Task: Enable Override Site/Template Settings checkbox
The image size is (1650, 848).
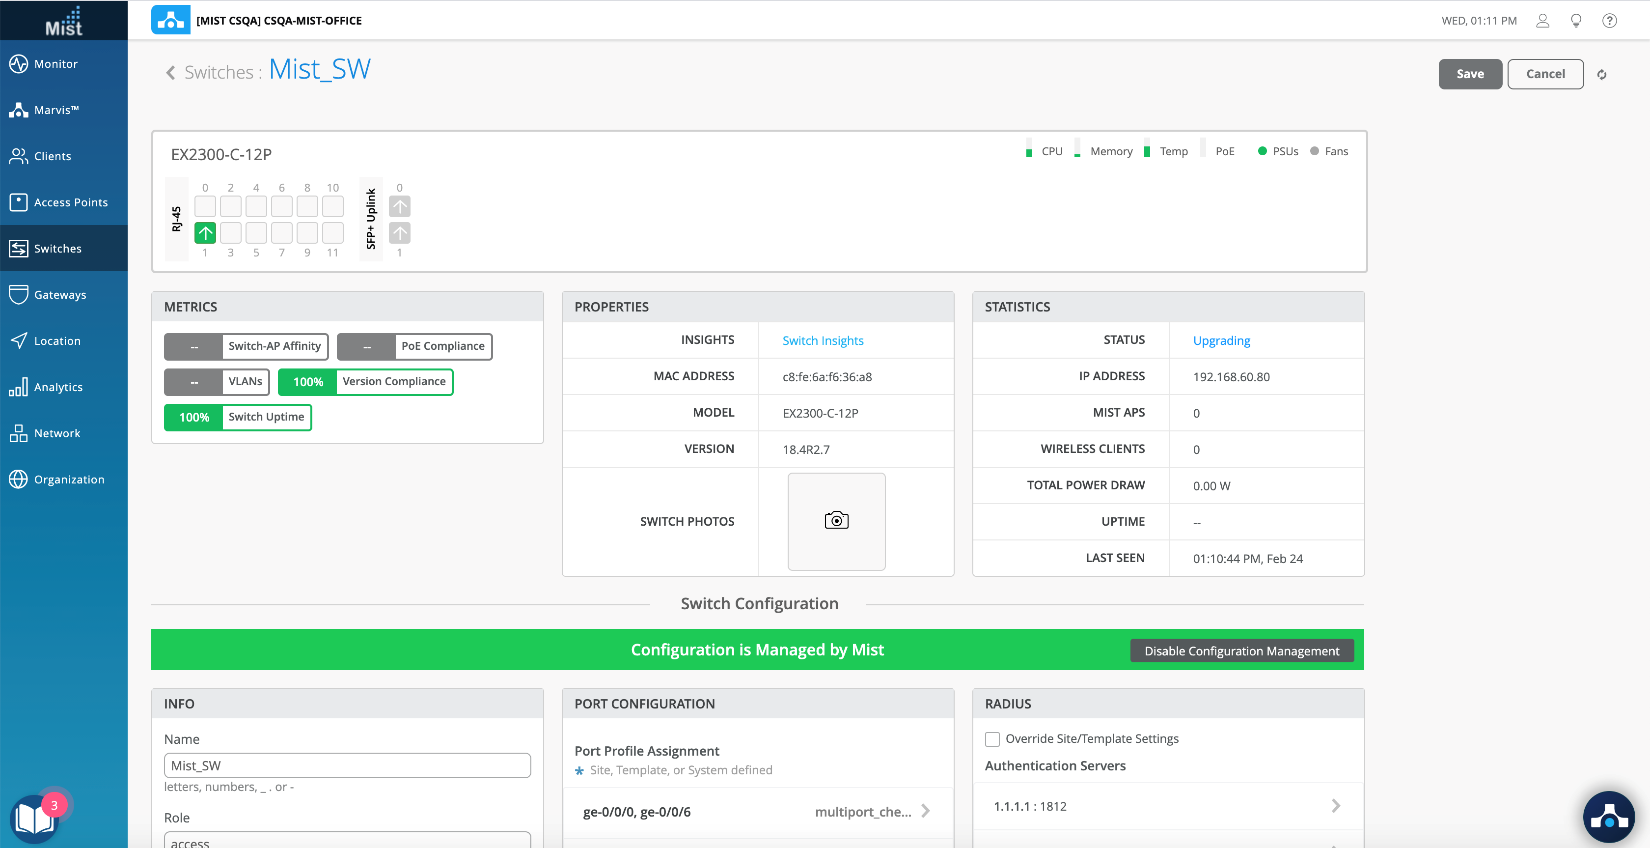Action: (993, 739)
